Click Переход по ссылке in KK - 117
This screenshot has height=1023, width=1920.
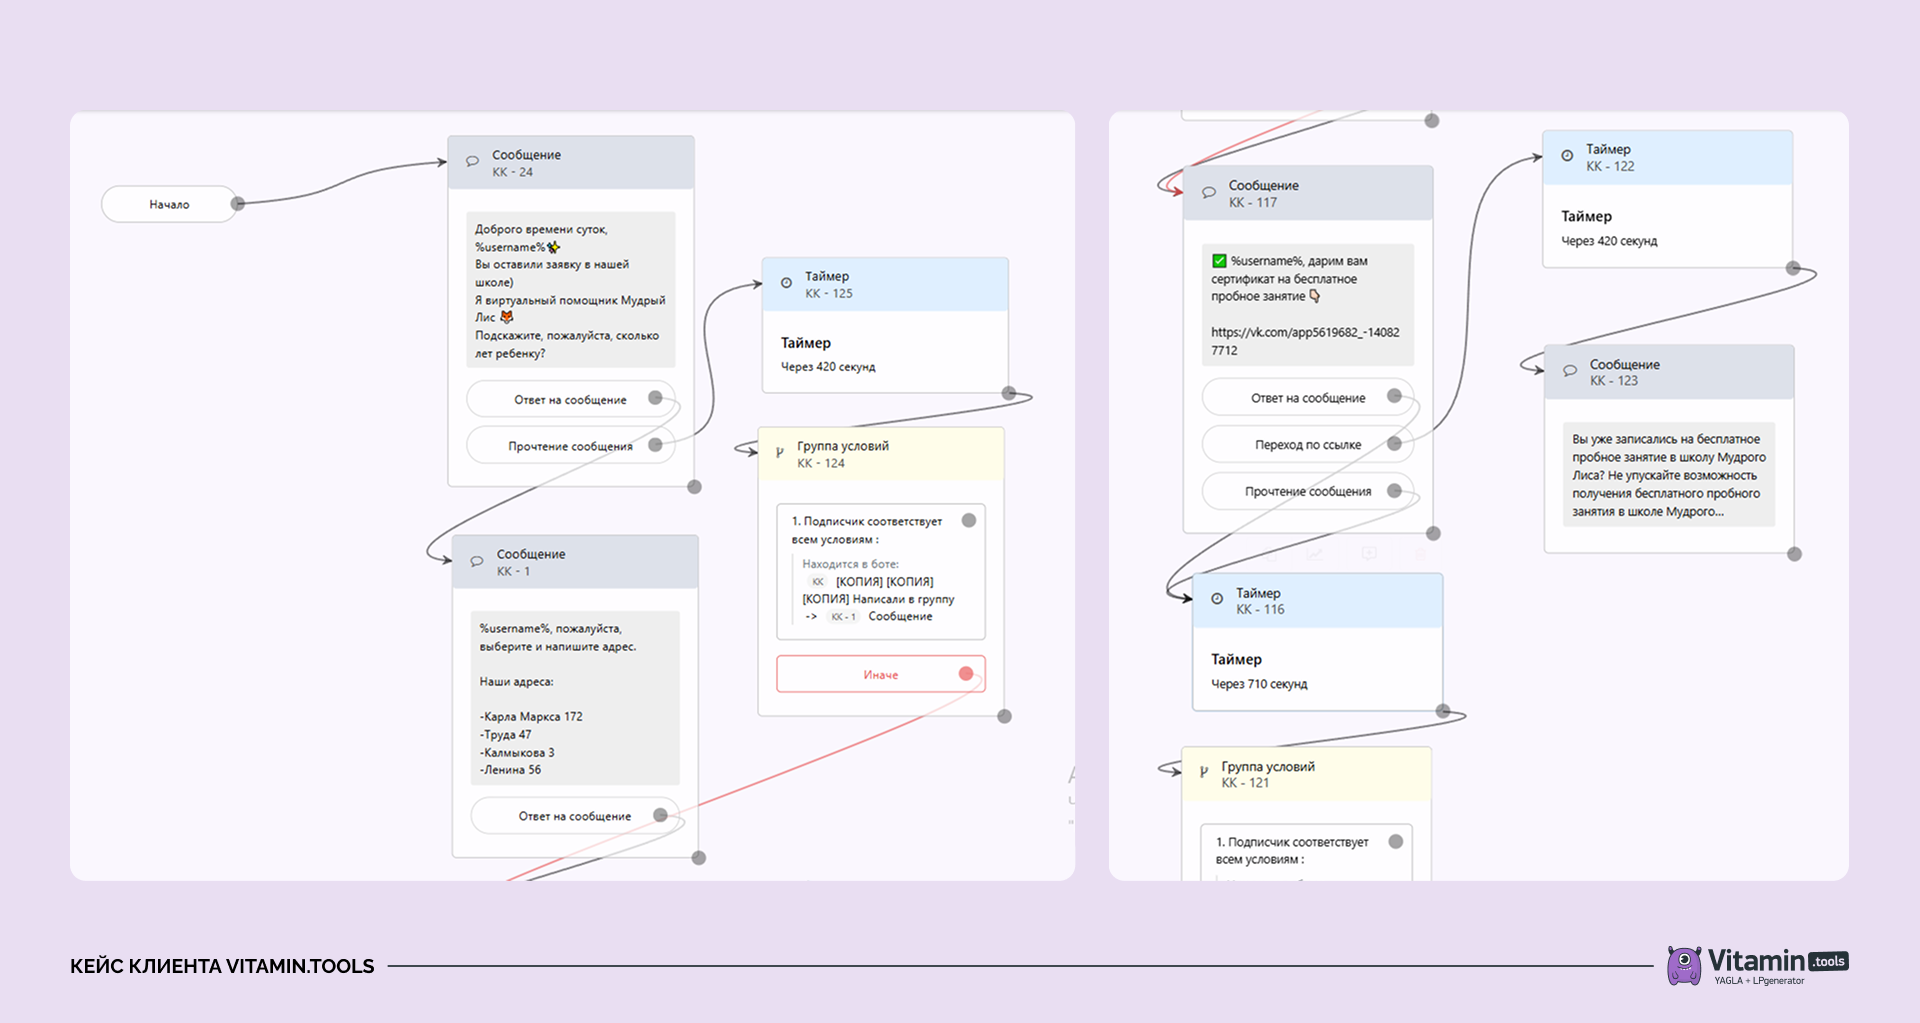click(x=1308, y=444)
